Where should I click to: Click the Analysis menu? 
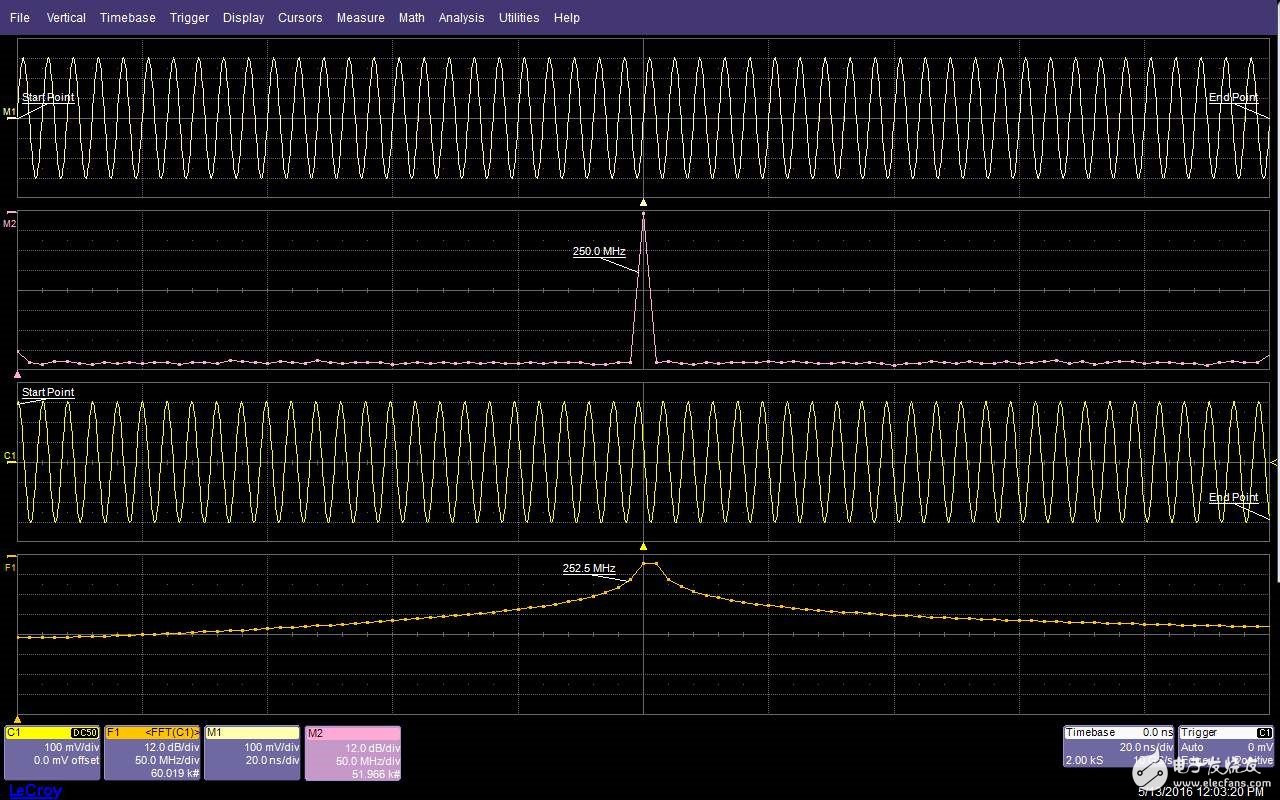461,18
